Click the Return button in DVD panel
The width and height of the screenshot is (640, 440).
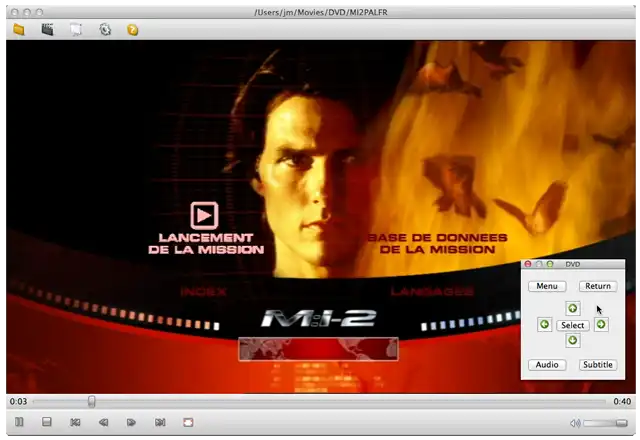pos(598,286)
